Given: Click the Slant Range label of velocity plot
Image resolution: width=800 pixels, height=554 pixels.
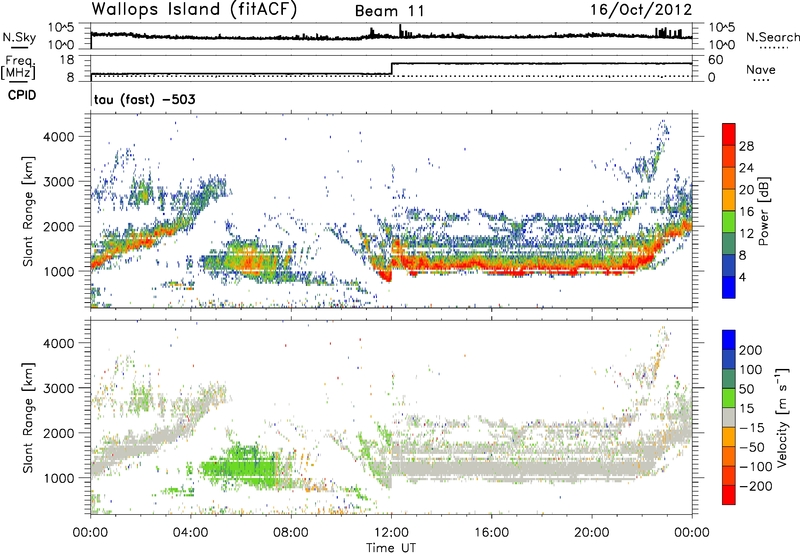Looking at the screenshot, I should tap(28, 417).
